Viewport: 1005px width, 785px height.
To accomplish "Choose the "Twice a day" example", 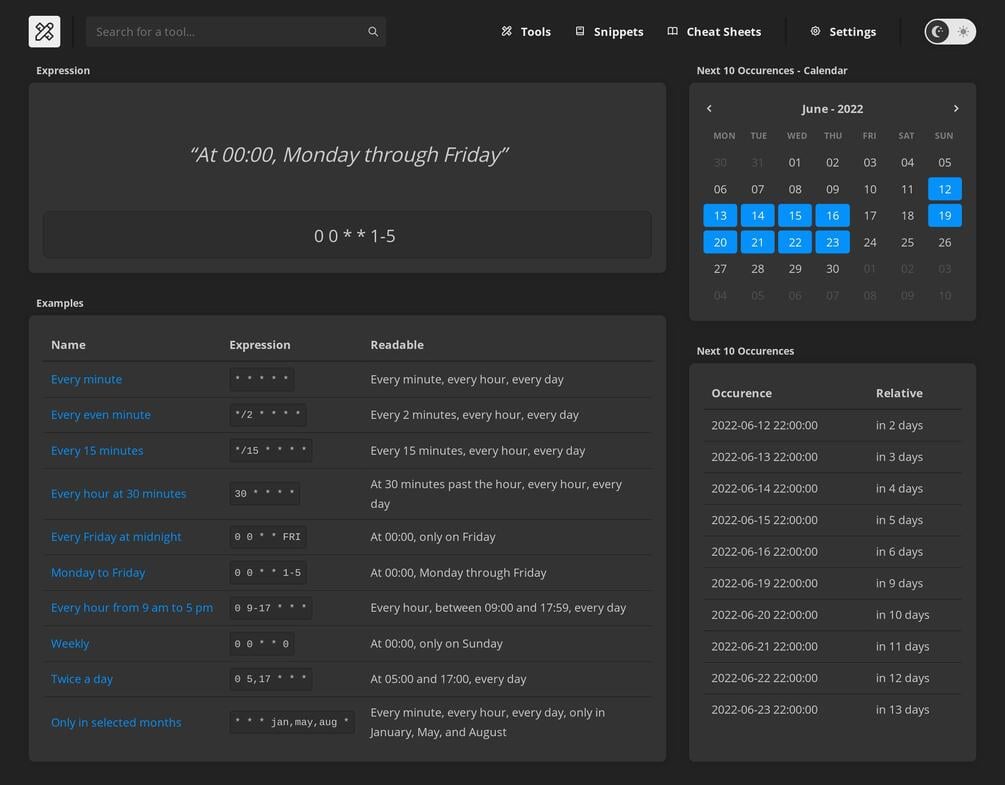I will point(82,679).
